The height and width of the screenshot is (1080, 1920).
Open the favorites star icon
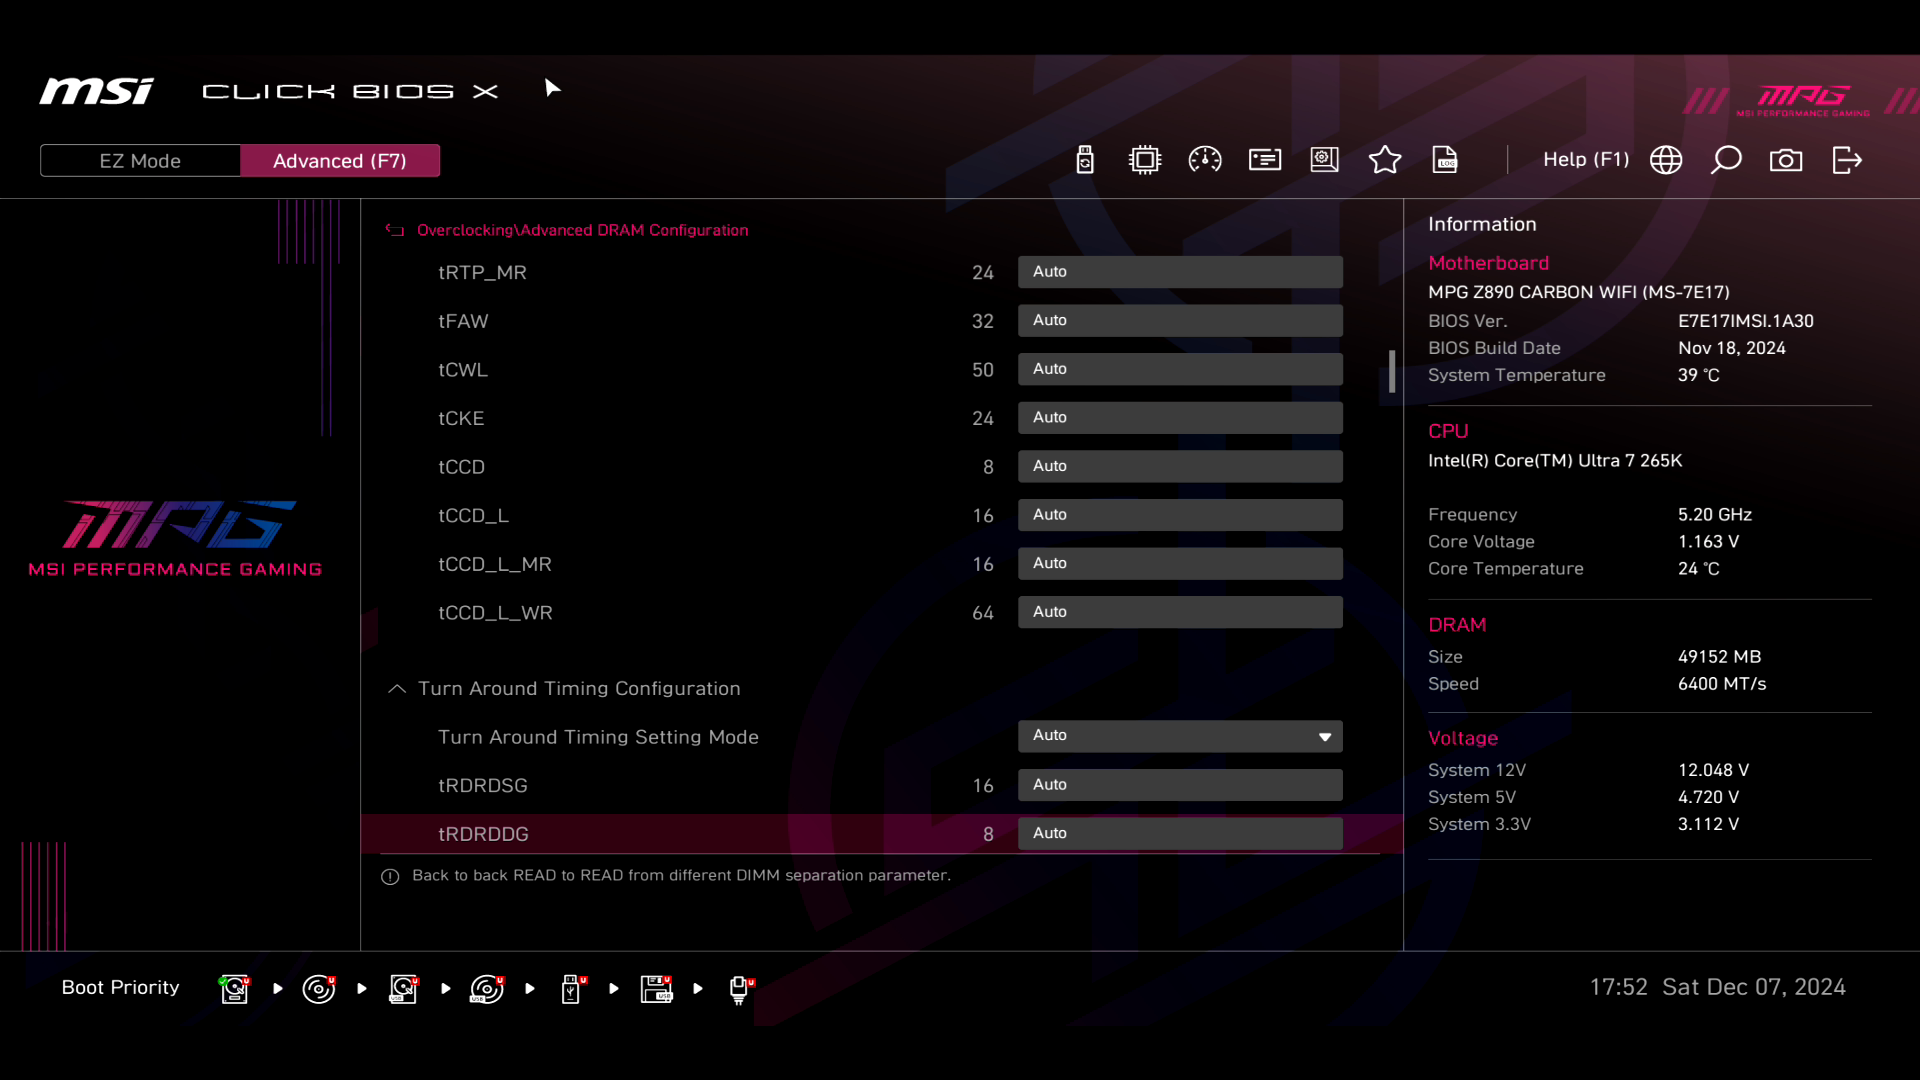coord(1385,160)
